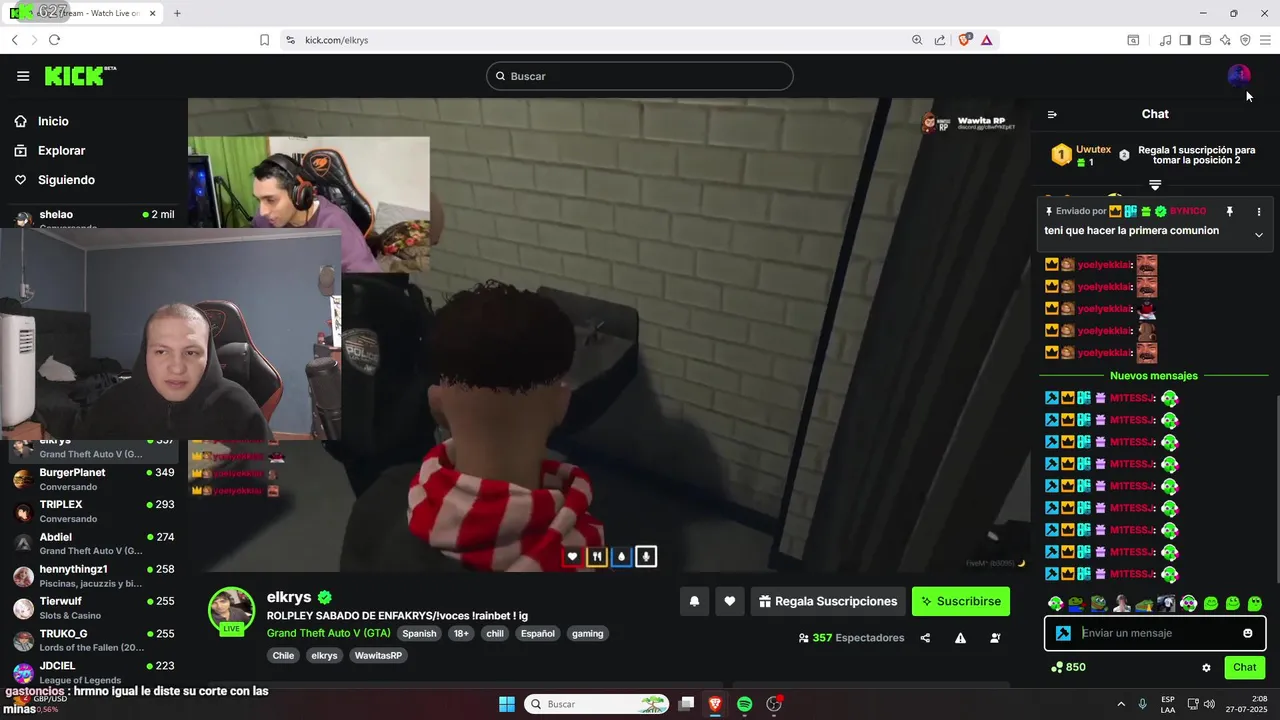Click the Enviar un mensaje chat input

point(1155,633)
